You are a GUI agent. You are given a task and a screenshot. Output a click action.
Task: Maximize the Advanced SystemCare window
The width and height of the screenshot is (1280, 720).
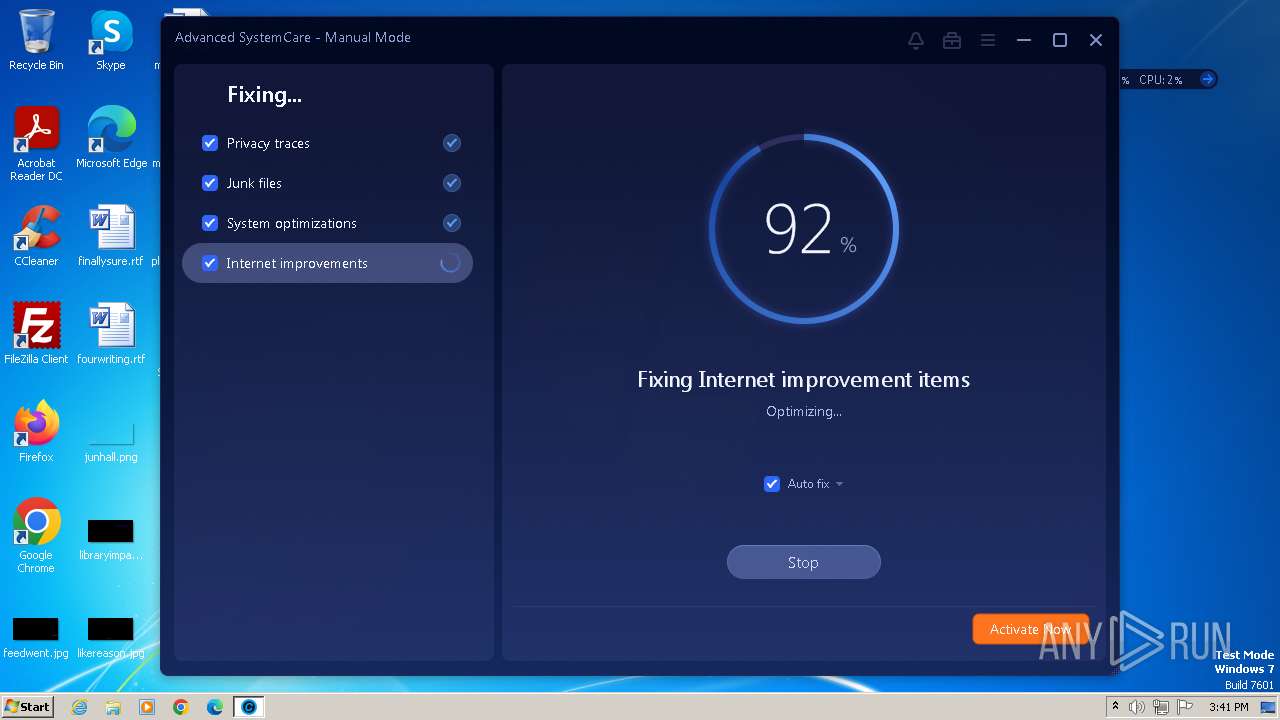pos(1059,40)
